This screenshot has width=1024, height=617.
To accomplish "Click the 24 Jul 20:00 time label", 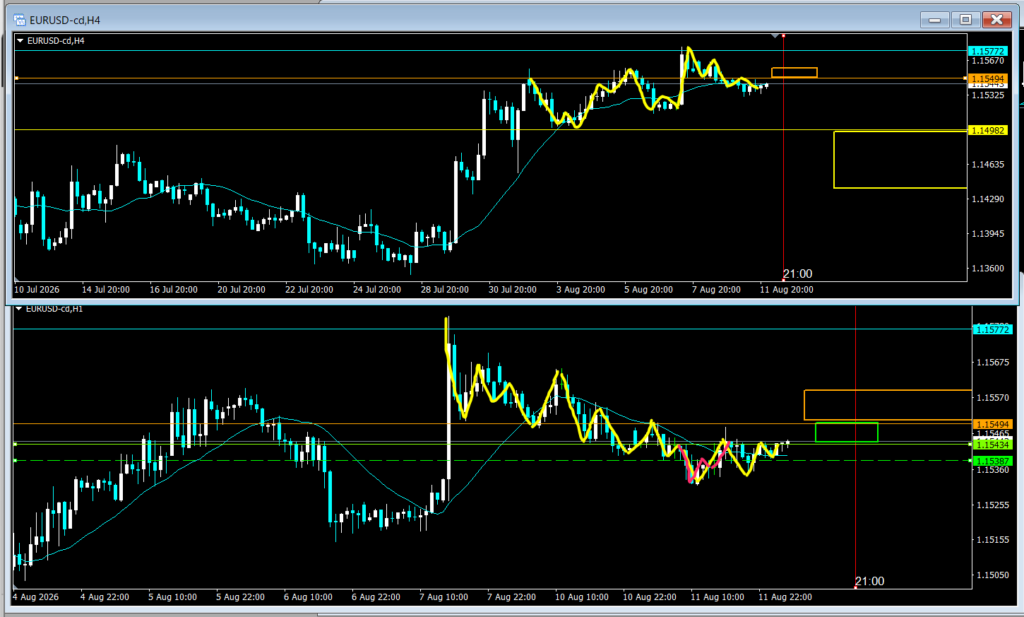I will point(377,289).
